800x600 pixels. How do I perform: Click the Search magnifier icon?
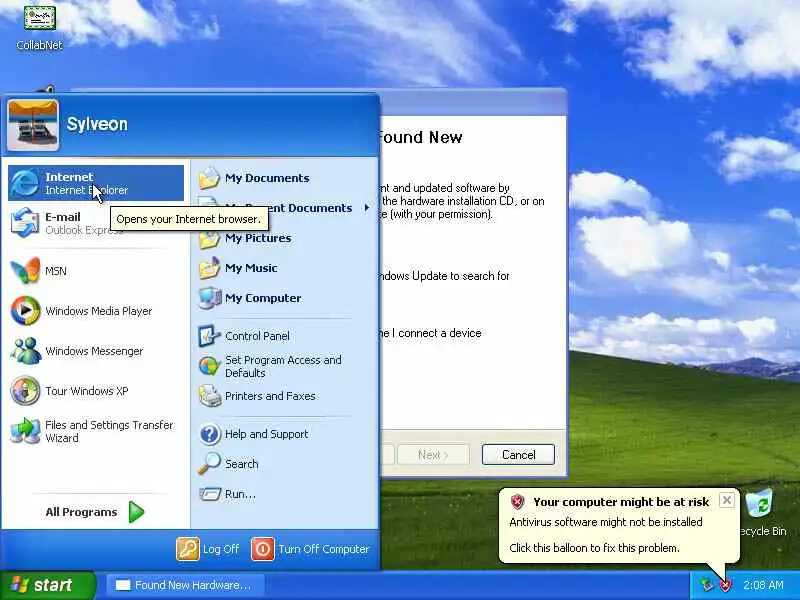[209, 464]
